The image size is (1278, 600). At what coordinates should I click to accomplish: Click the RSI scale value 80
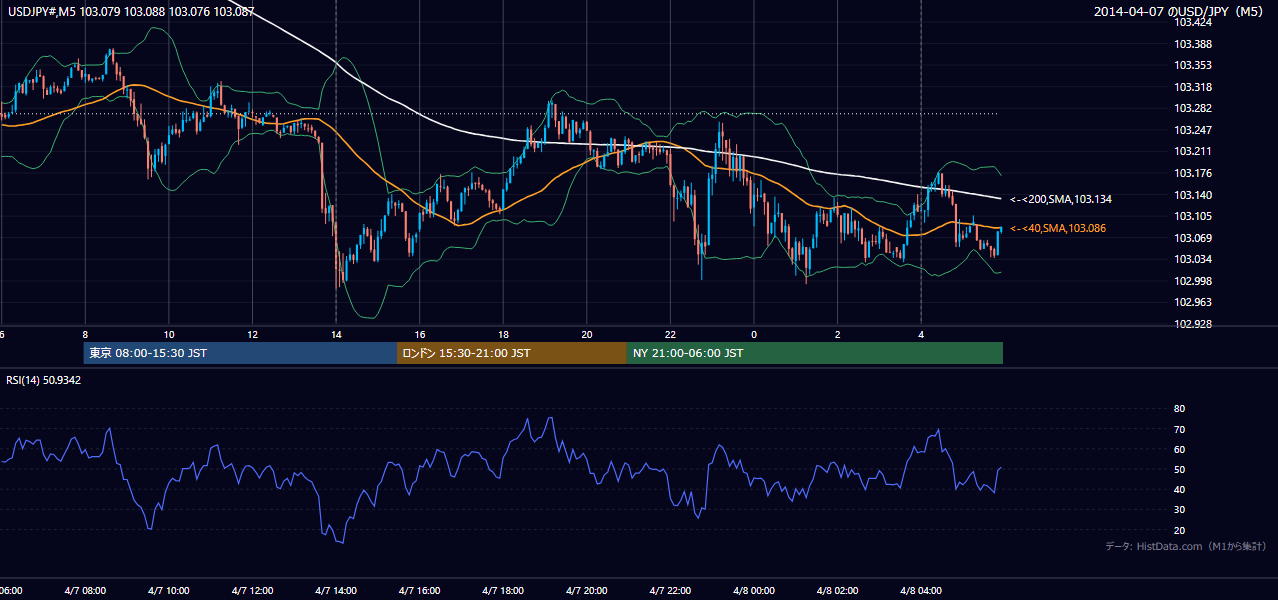1179,409
